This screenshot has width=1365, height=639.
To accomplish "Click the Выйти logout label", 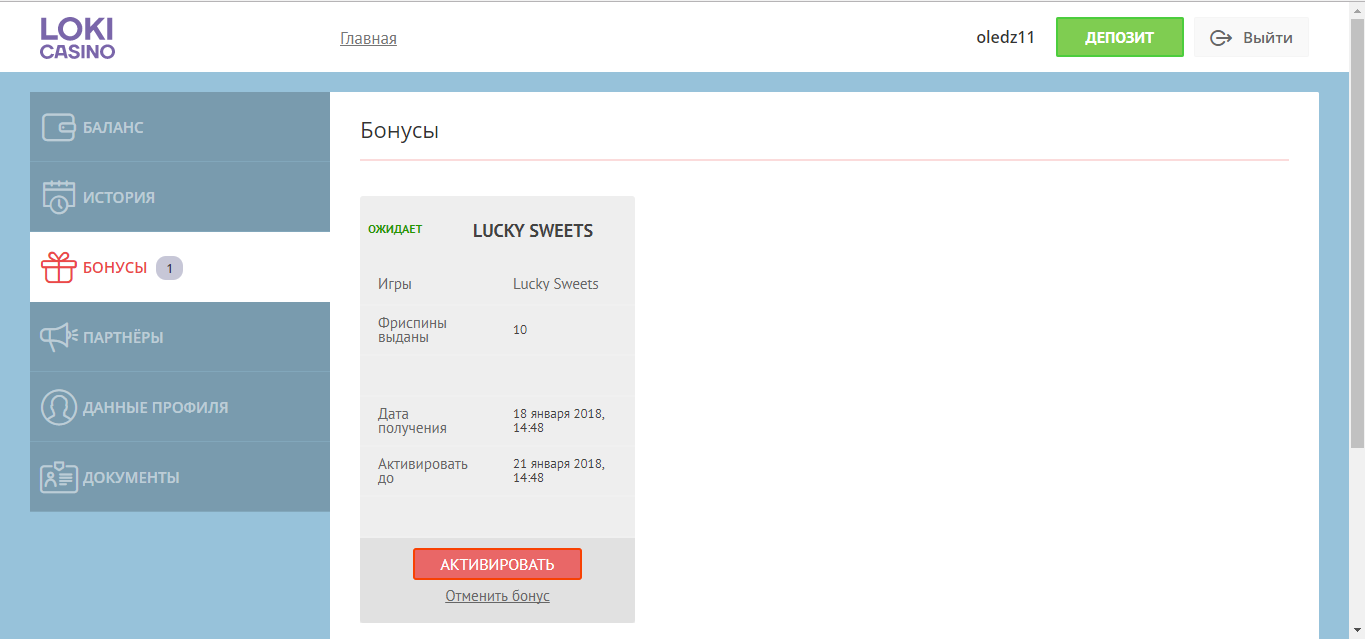I will 1268,38.
